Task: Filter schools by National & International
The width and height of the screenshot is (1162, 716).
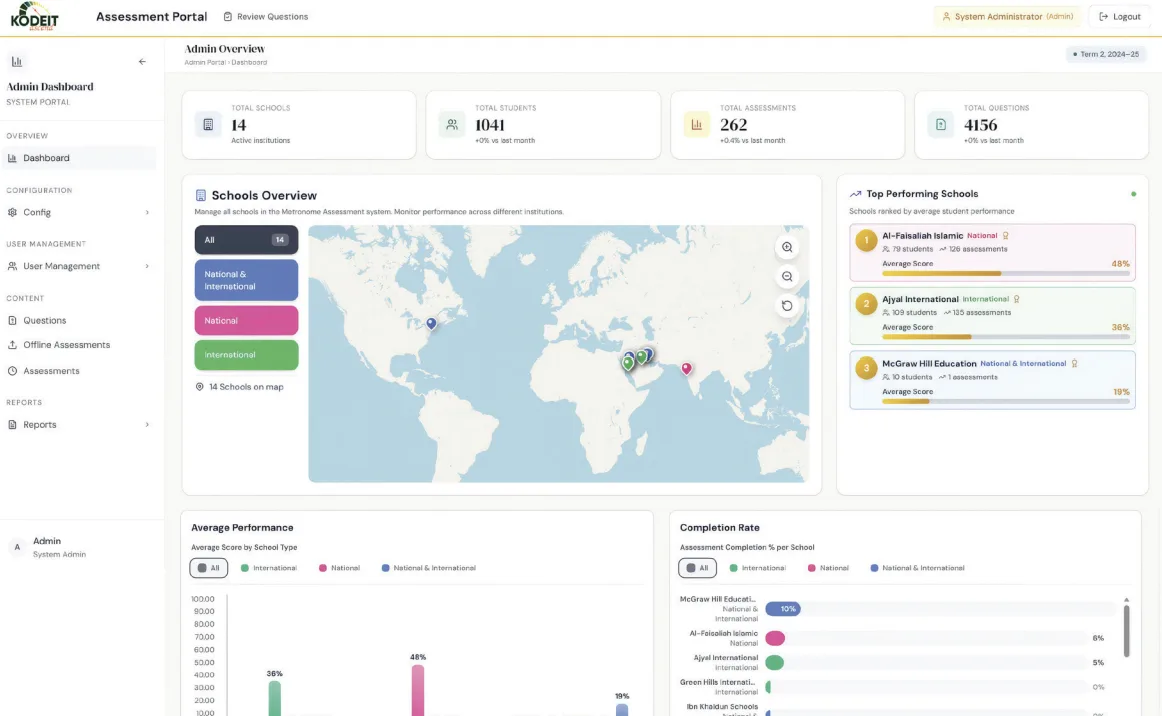Action: point(246,280)
